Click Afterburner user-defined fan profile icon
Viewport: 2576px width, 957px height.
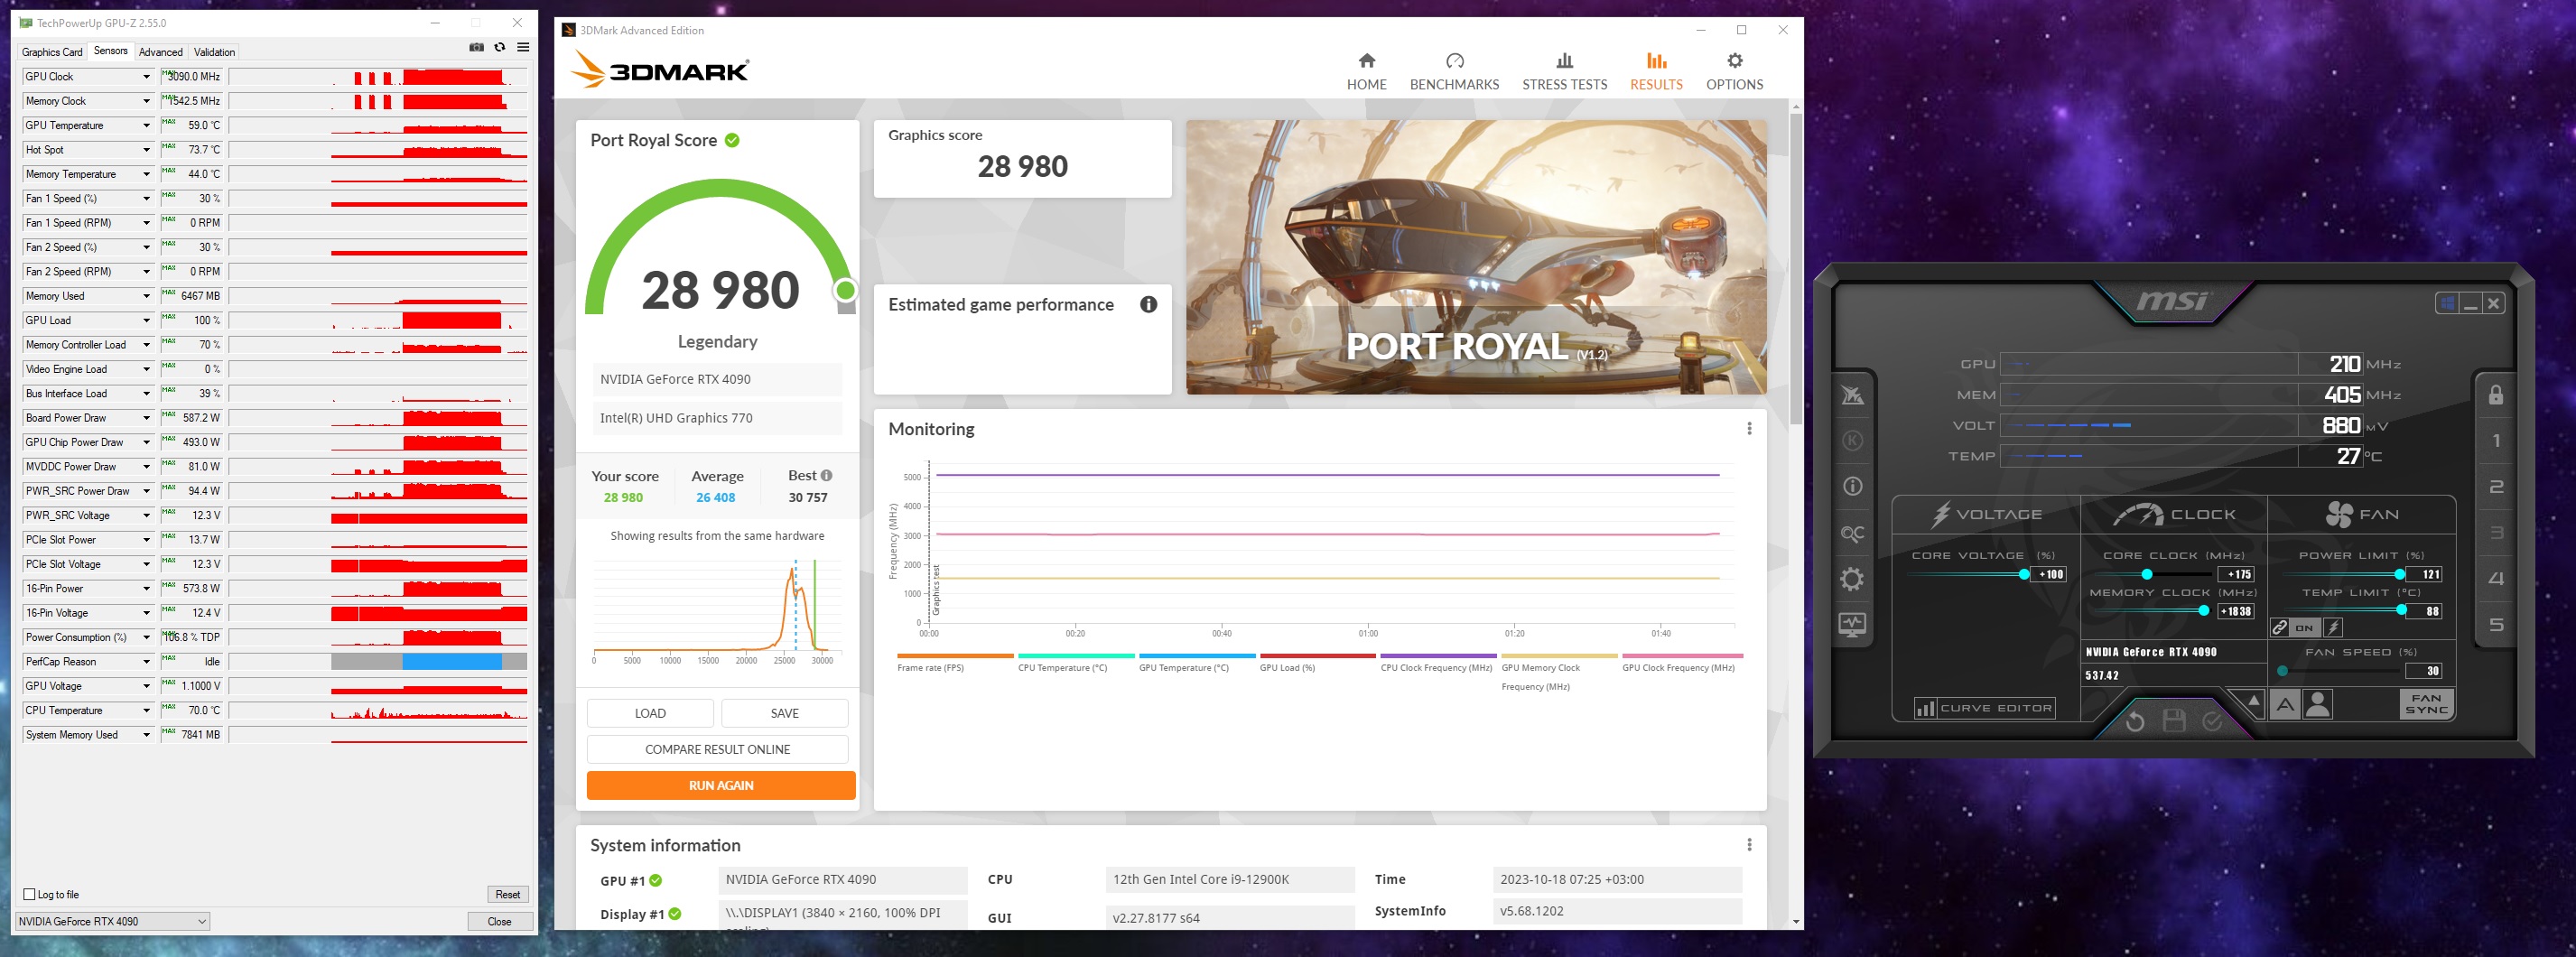2317,705
